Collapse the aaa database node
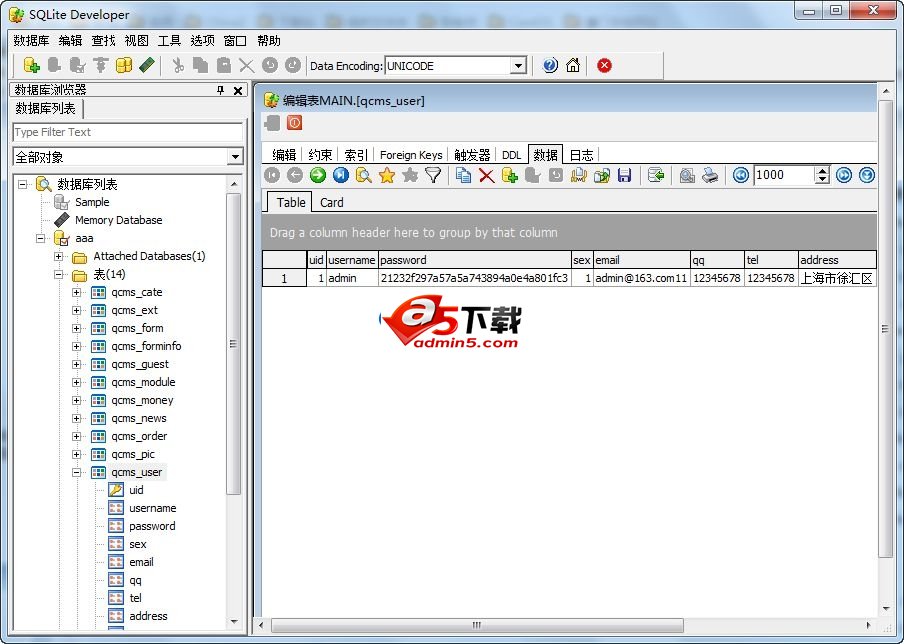 coord(40,238)
